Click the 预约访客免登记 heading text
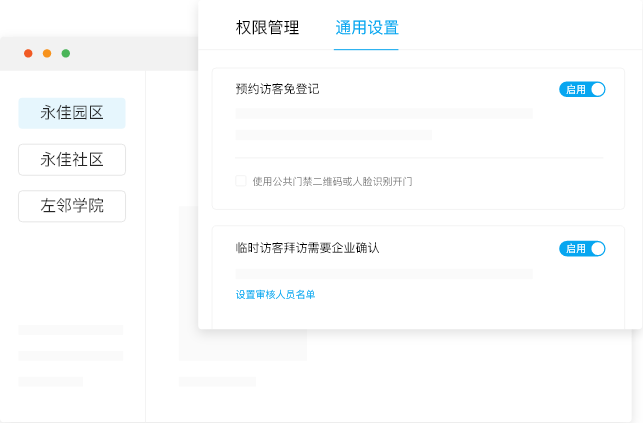This screenshot has width=643, height=423. coord(277,89)
